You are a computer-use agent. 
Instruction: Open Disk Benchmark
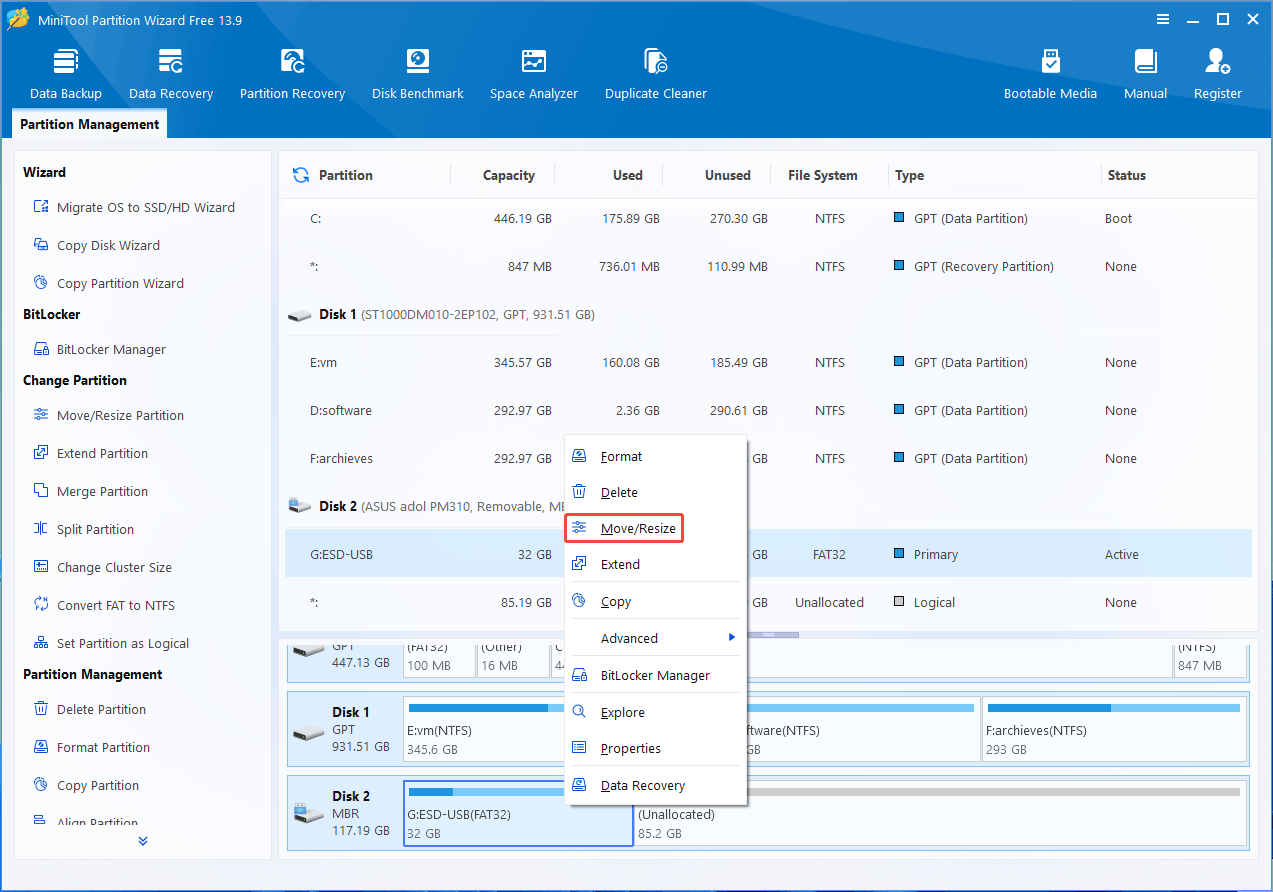[x=418, y=74]
